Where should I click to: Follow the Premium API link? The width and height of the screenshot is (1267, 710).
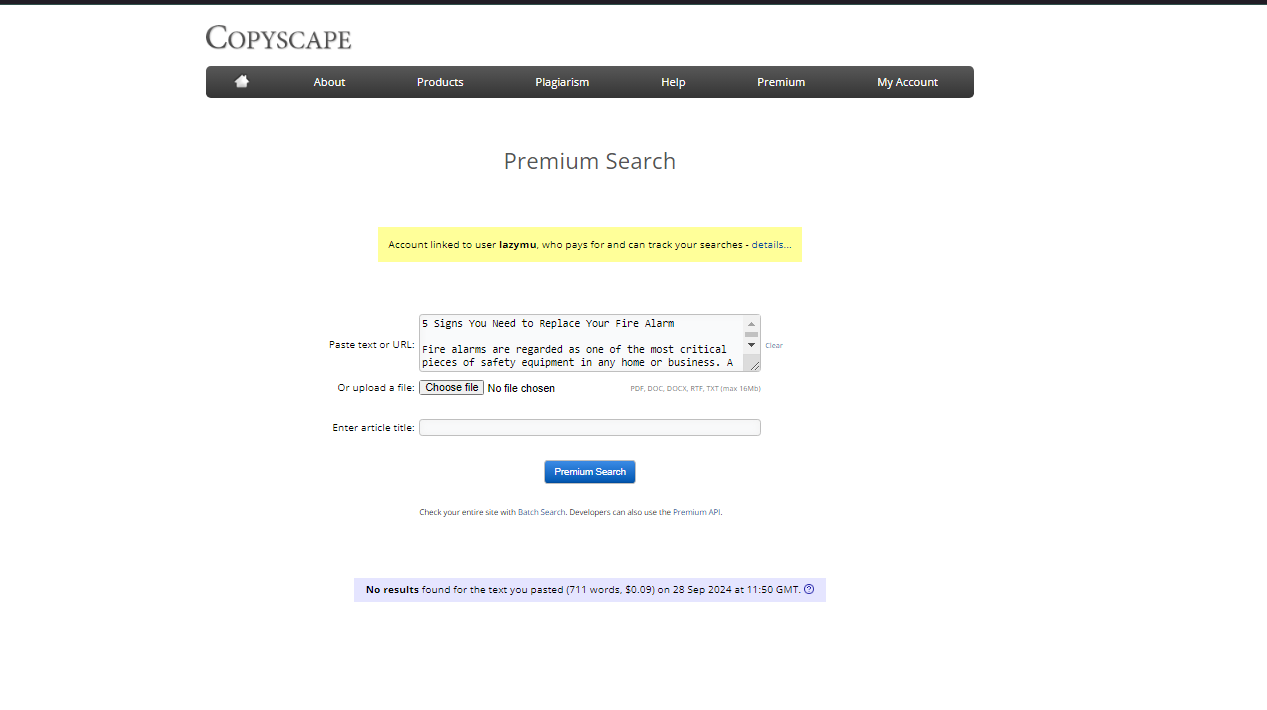click(696, 512)
